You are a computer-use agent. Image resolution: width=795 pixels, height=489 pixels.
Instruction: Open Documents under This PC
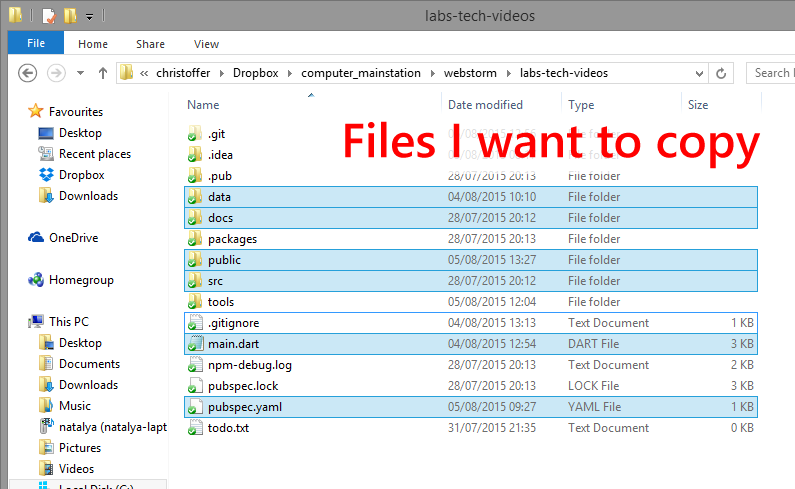[89, 364]
